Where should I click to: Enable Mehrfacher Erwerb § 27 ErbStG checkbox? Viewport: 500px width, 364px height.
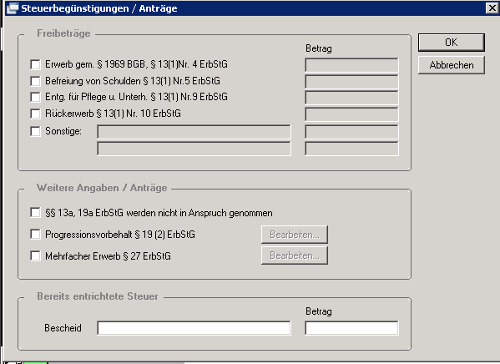click(x=35, y=256)
